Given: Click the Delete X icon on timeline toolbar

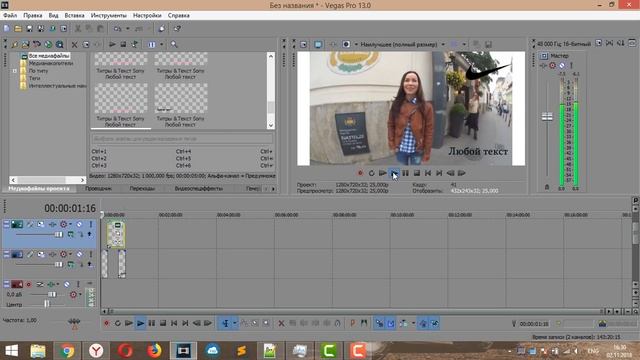Looking at the screenshot, I should 281,323.
